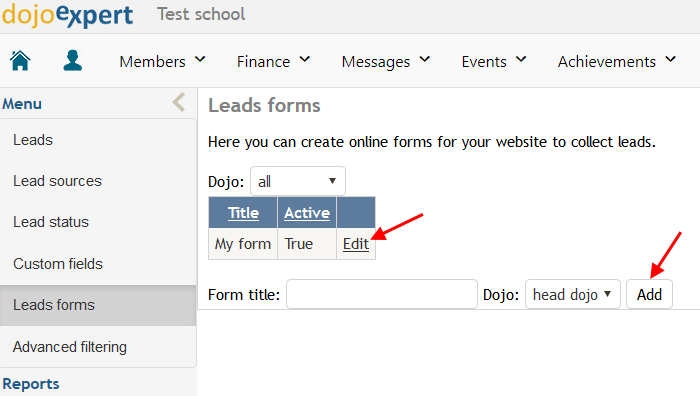Expand the Messages dropdown arrow
Image resolution: width=700 pixels, height=396 pixels.
point(425,59)
